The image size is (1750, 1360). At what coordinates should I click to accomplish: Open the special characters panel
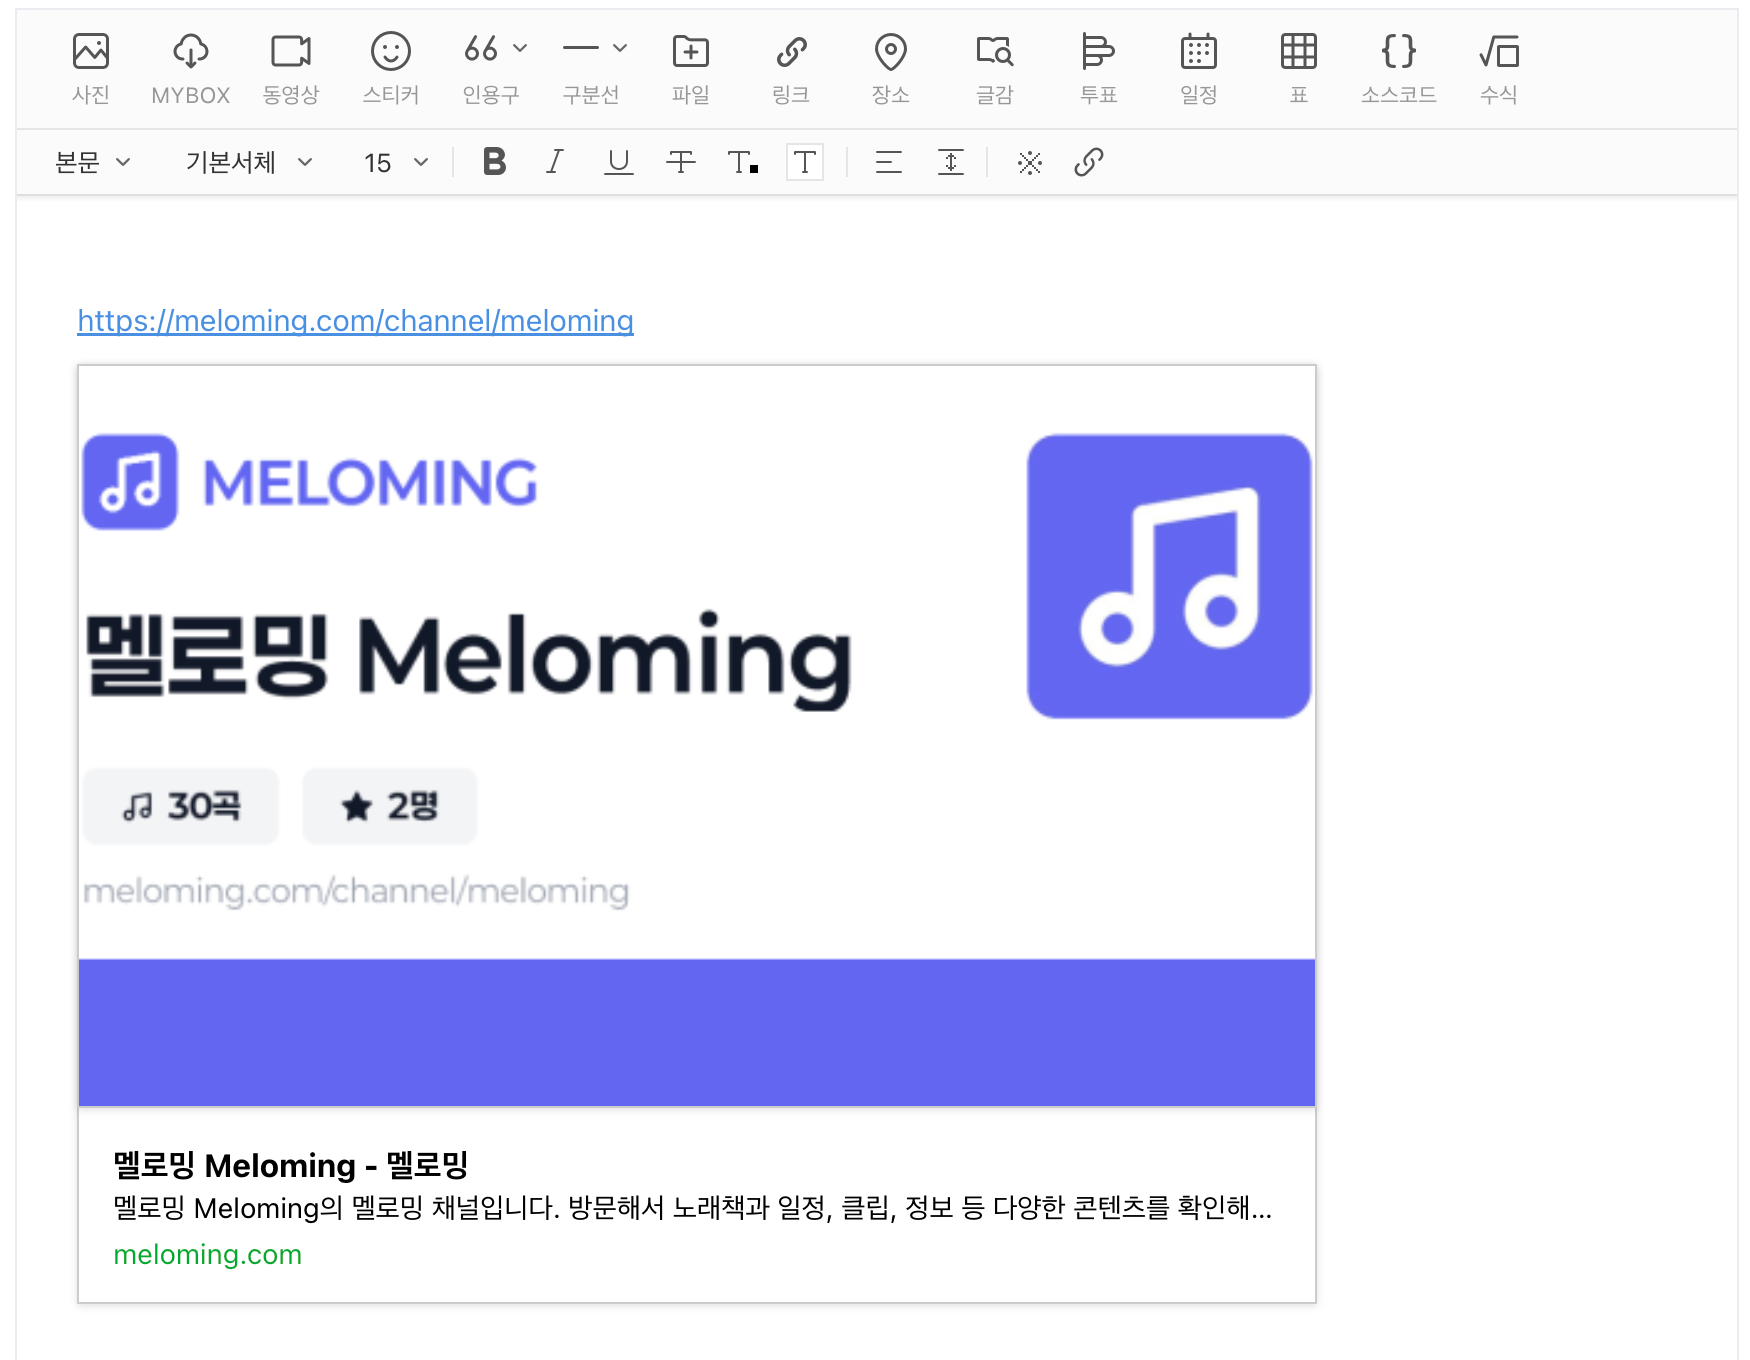coord(1030,162)
